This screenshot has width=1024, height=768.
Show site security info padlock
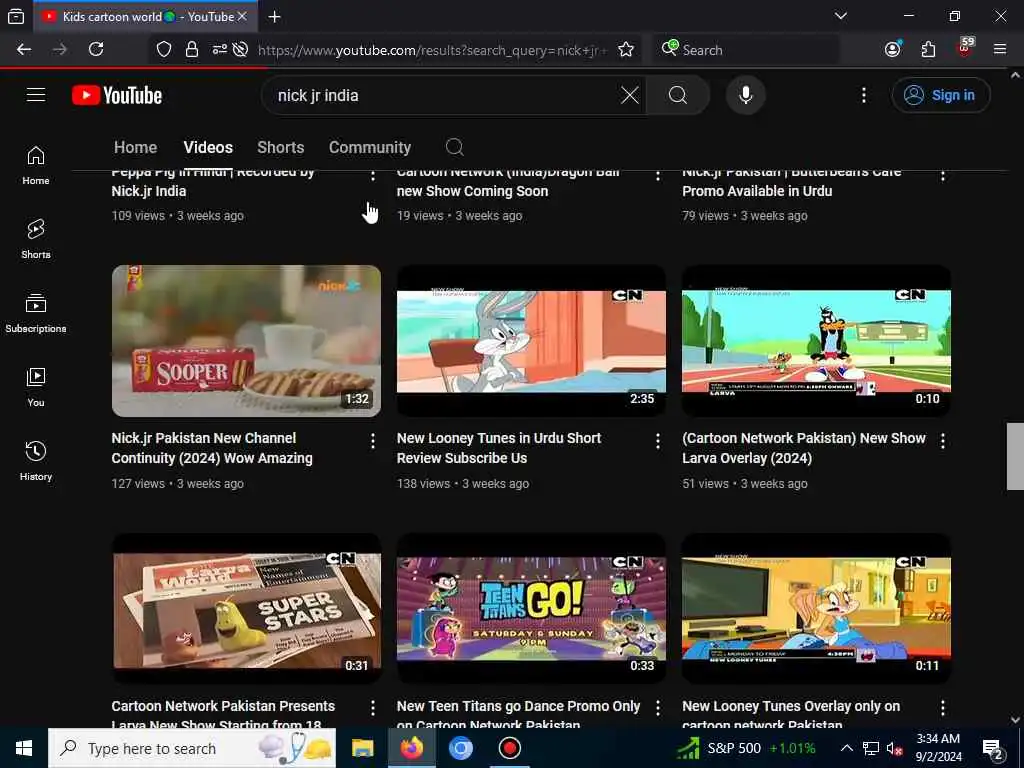point(191,50)
